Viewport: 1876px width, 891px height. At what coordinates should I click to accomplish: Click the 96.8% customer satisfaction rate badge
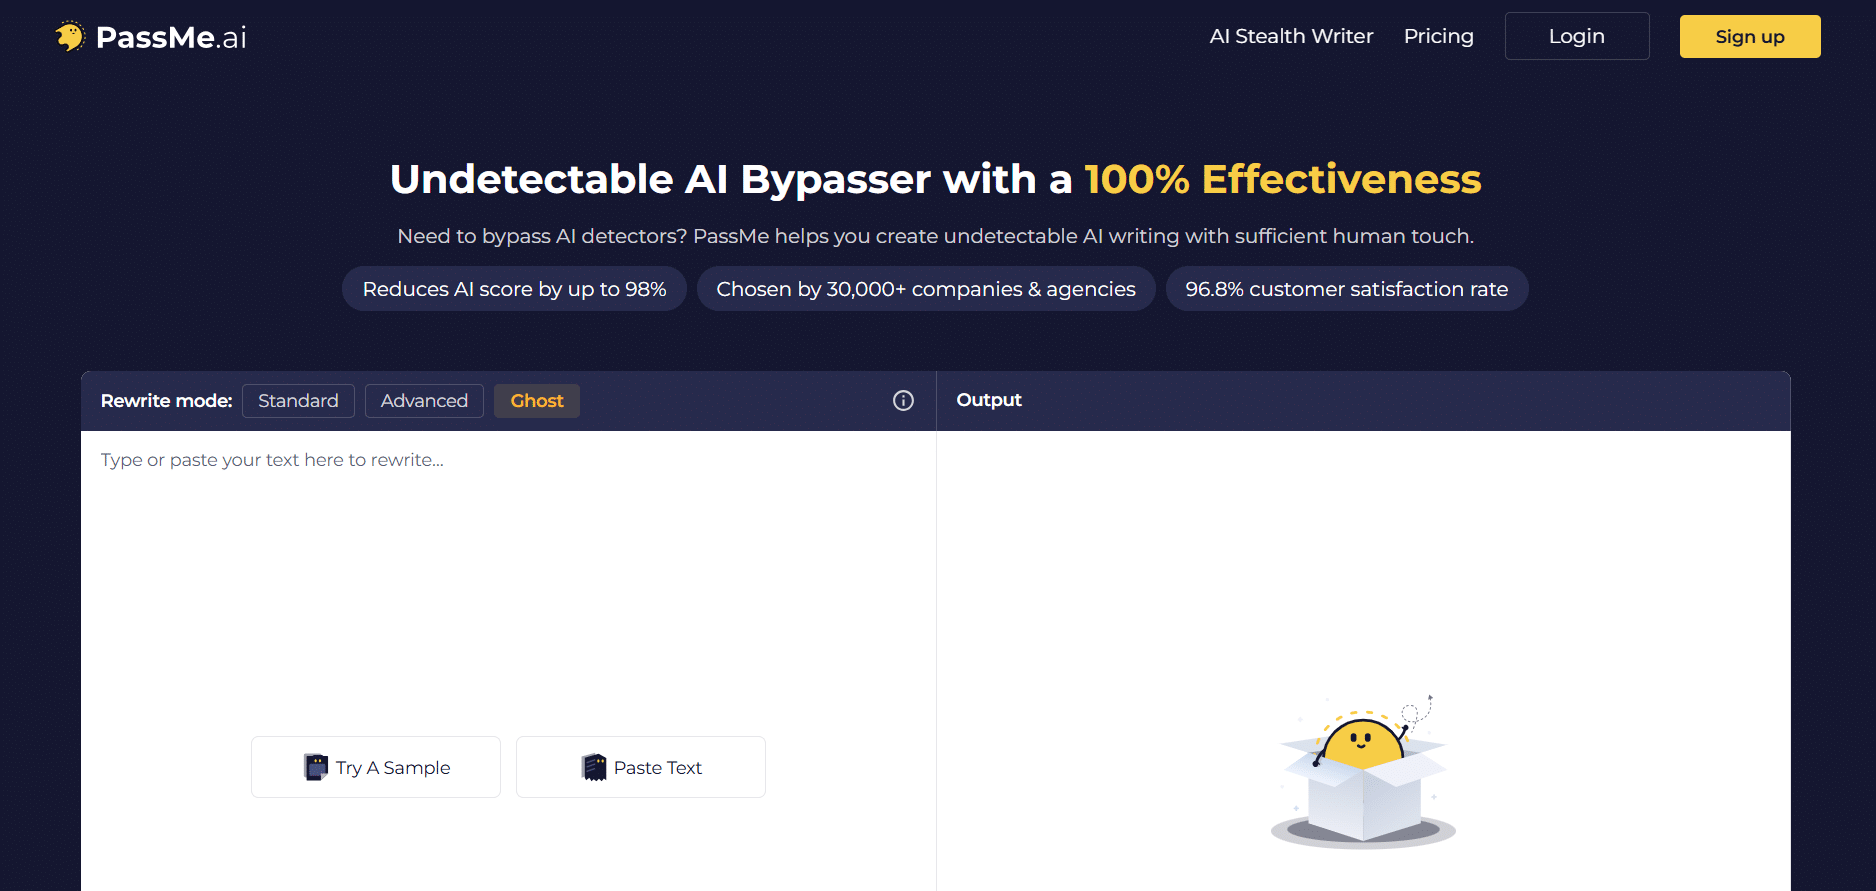pyautogui.click(x=1347, y=289)
